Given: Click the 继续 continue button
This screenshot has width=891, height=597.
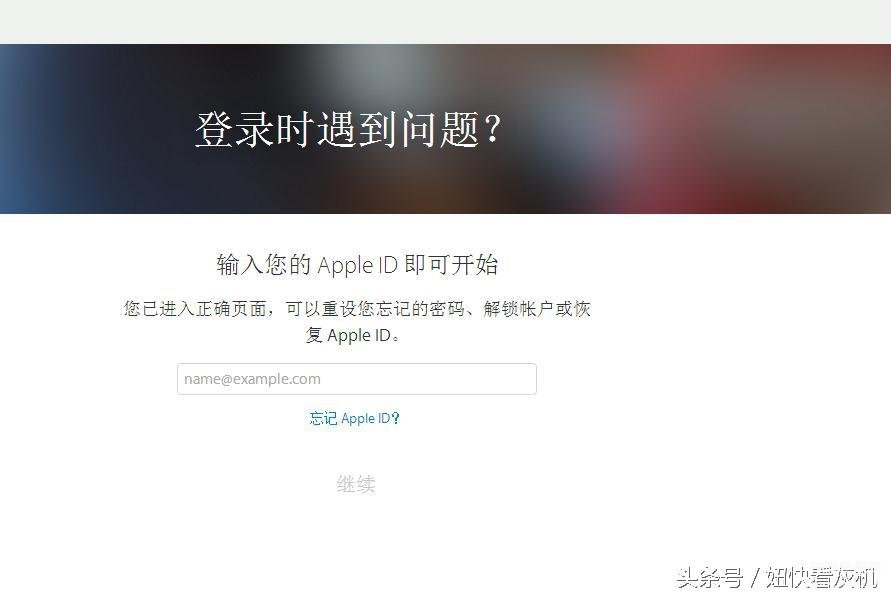Looking at the screenshot, I should (x=356, y=484).
